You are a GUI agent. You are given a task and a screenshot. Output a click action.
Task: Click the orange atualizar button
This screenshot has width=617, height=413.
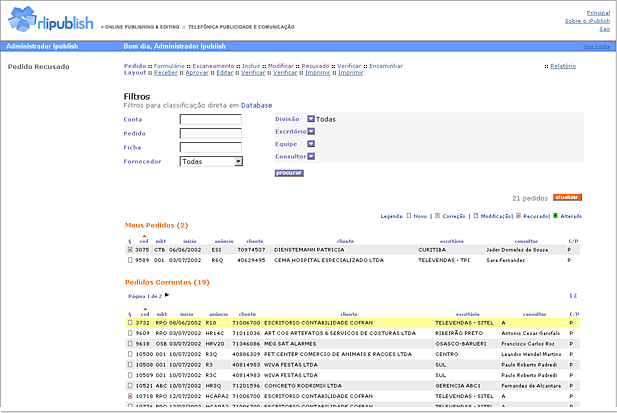tap(567, 197)
